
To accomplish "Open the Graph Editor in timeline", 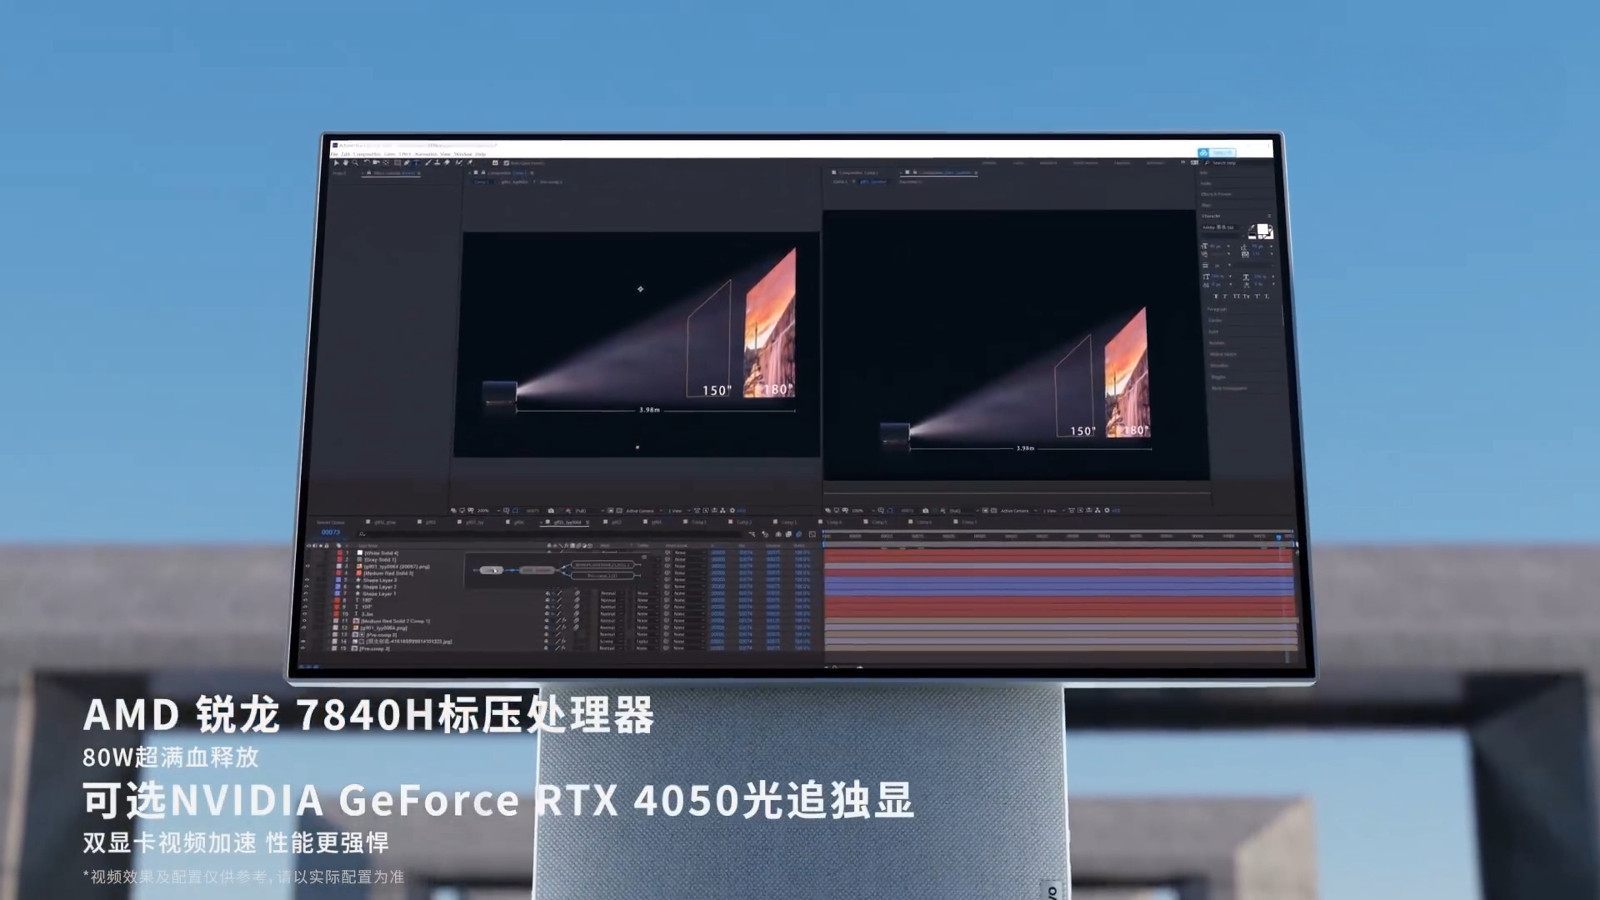I will (812, 534).
